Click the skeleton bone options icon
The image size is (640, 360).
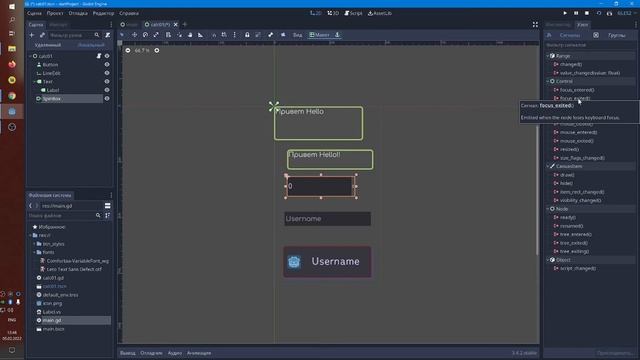[x=271, y=35]
